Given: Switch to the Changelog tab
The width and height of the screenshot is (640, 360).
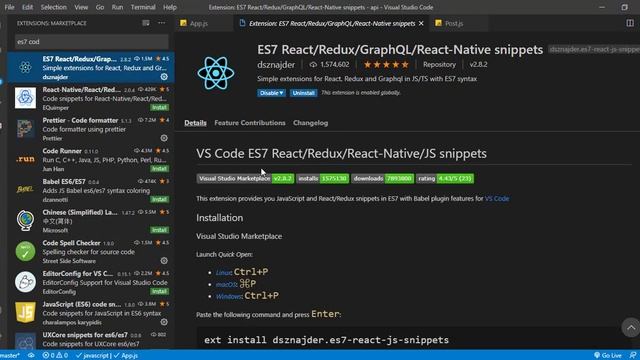Looking at the screenshot, I should [310, 123].
